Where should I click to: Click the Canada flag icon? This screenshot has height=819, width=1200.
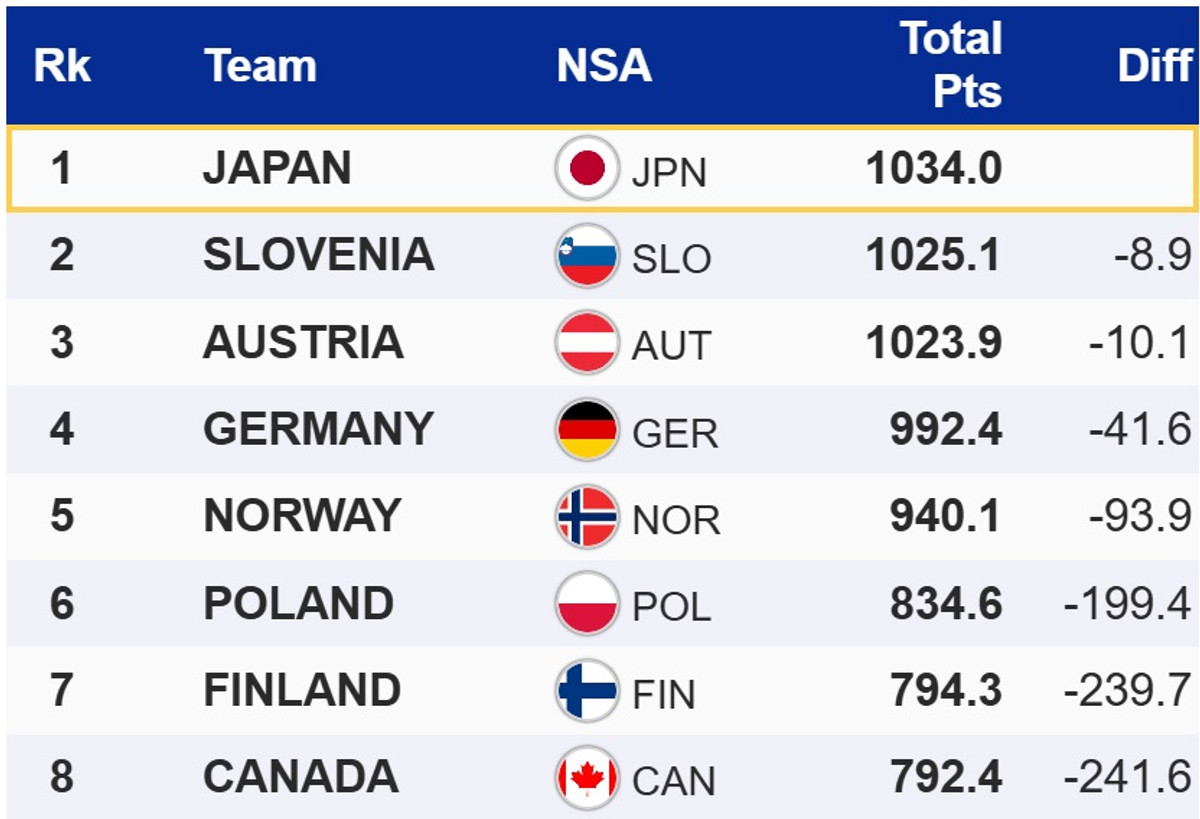click(587, 778)
